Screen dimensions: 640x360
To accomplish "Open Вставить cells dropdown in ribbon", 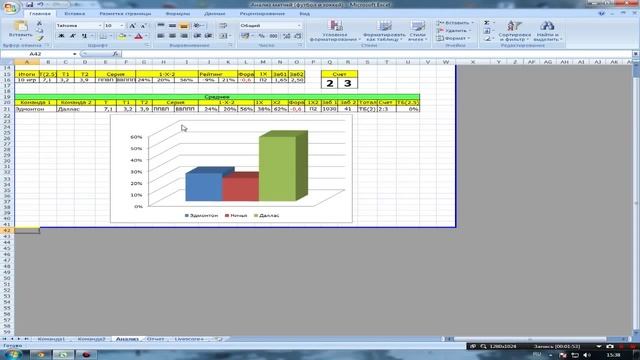I will (x=454, y=23).
